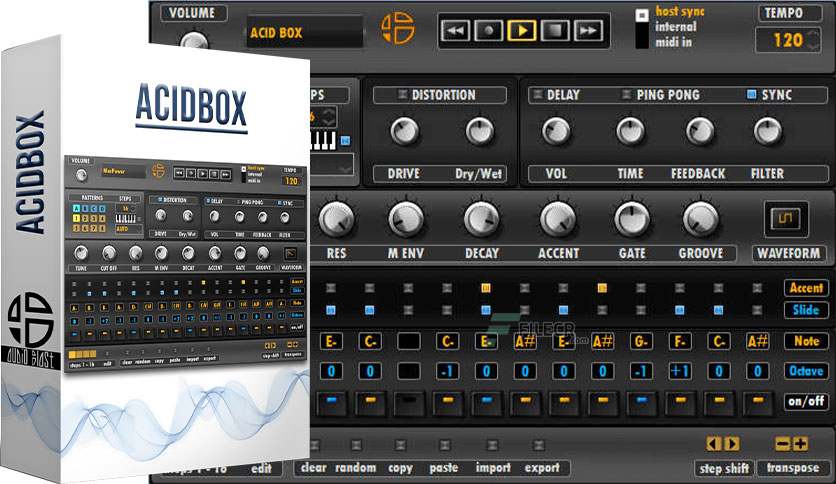Click the record transport button
The width and height of the screenshot is (836, 484).
coord(488,30)
